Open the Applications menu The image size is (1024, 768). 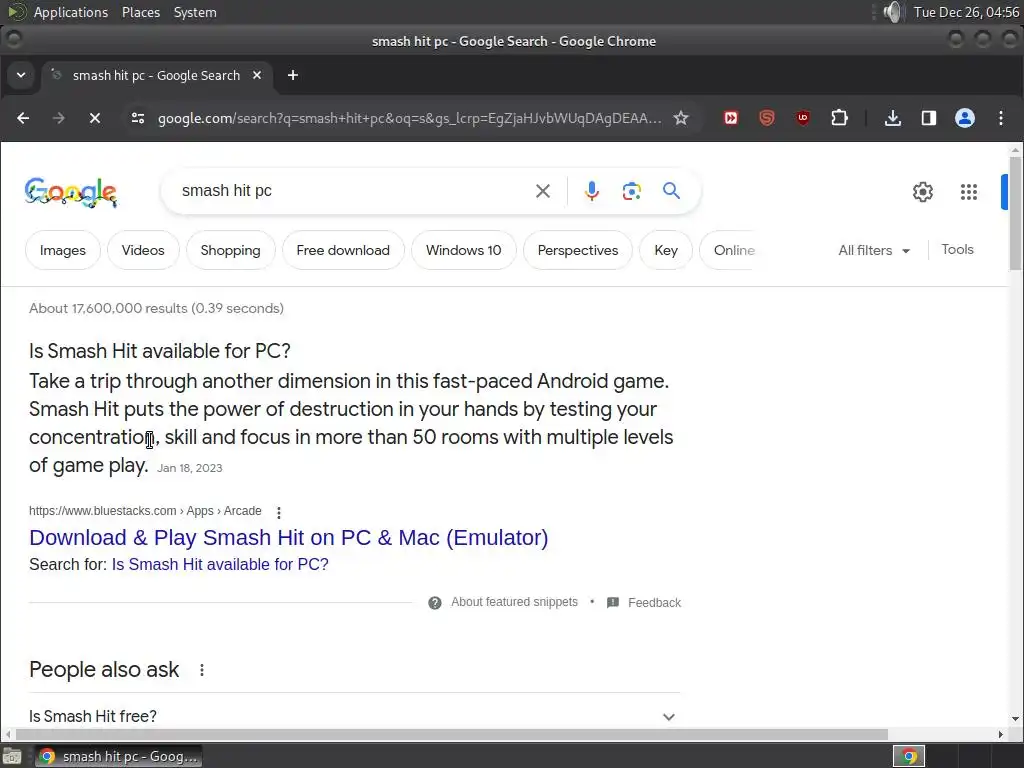(70, 12)
